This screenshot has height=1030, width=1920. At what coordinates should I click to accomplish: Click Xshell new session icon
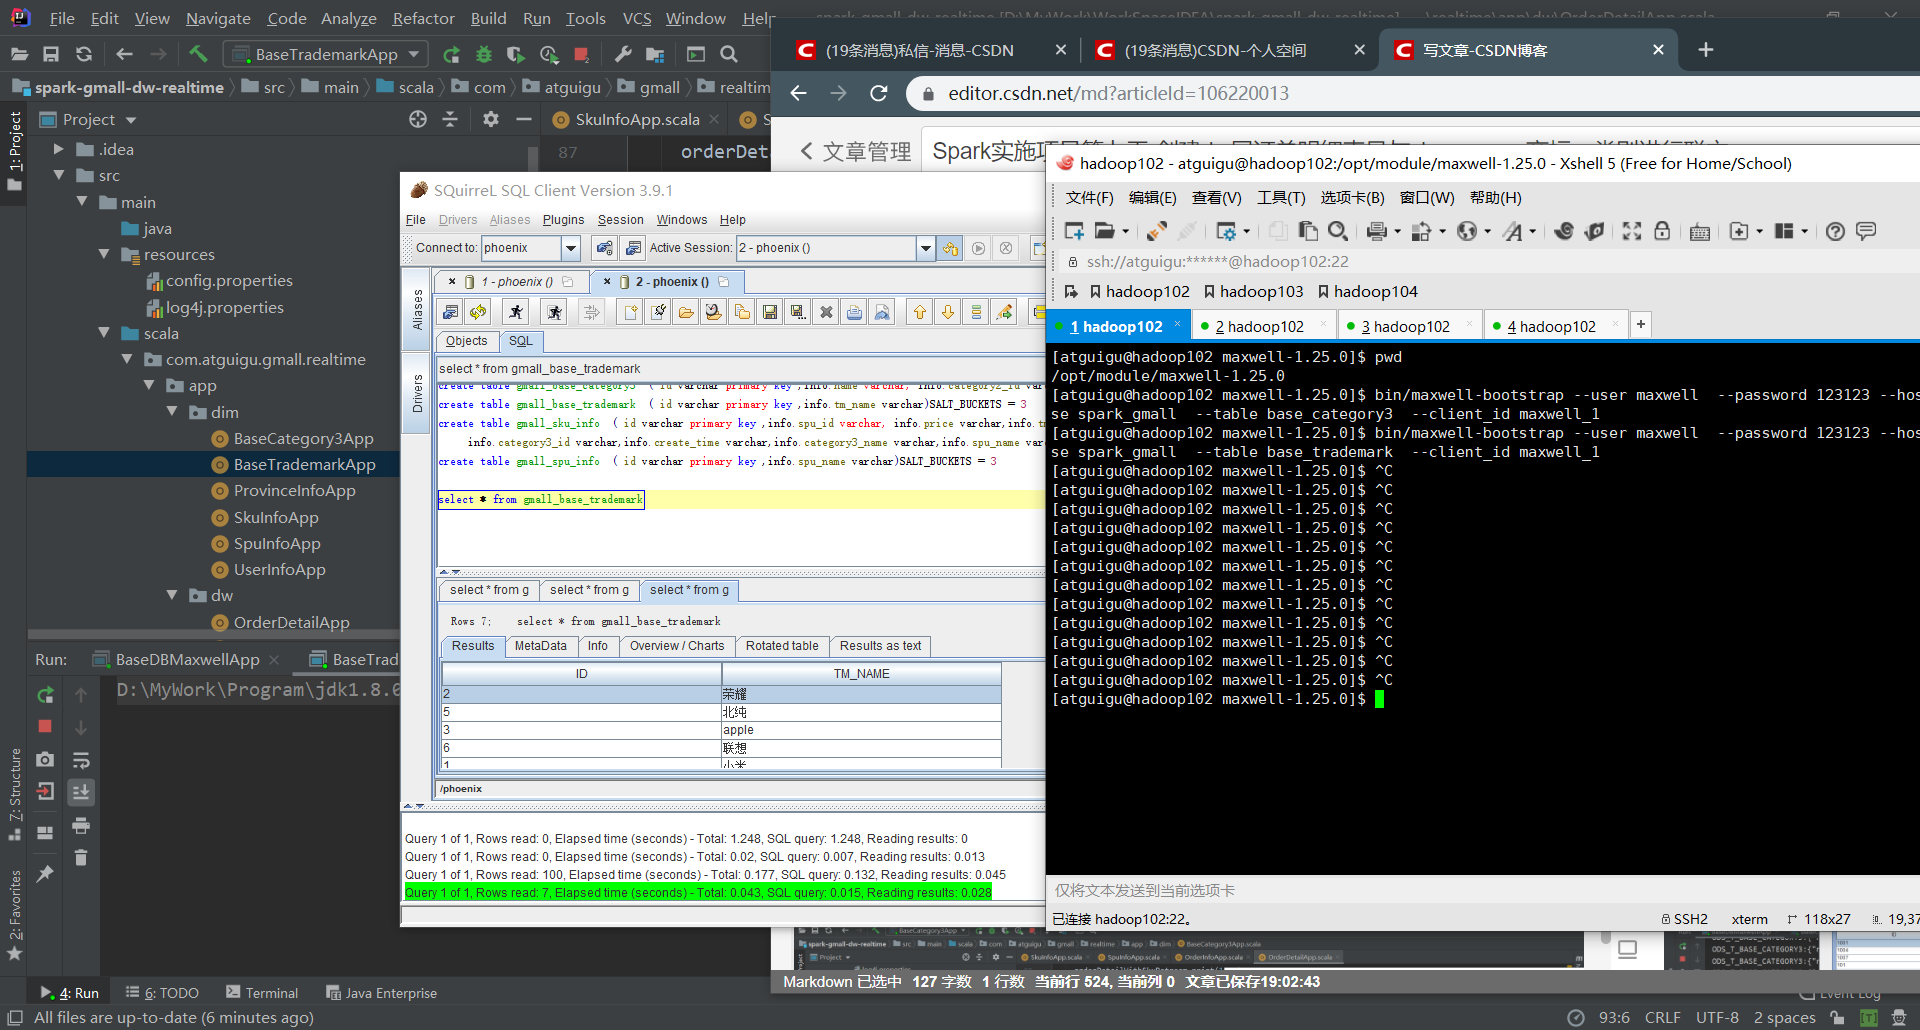(1074, 231)
